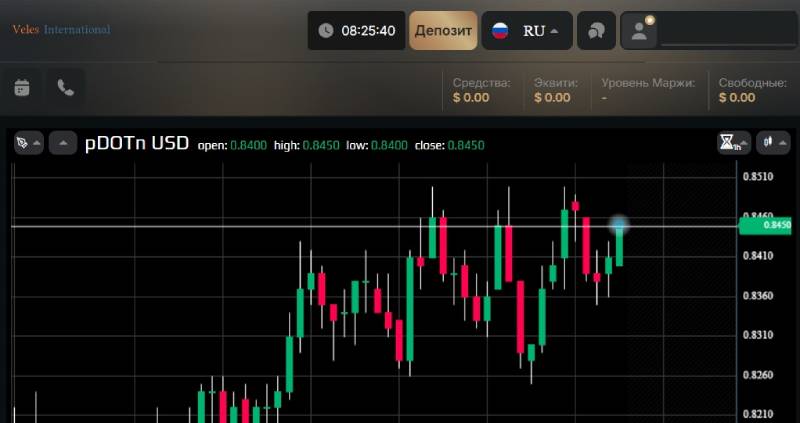Screen dimensions: 800x423
Task: Click the Russian flag icon
Action: click(x=500, y=31)
